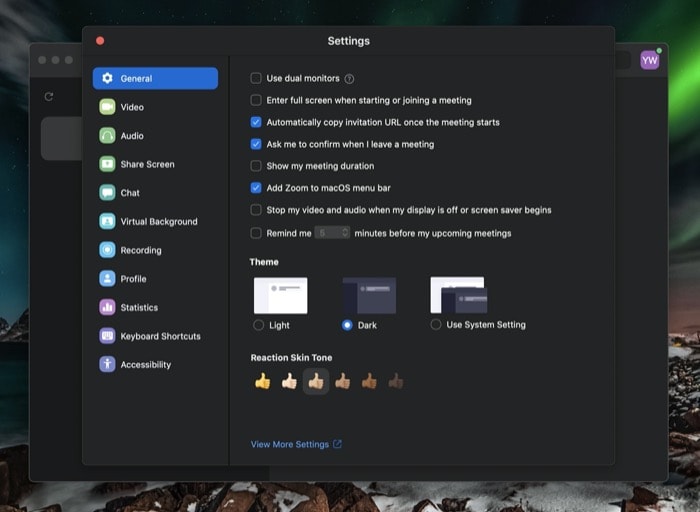Switch to the Share Screen section
Screen dimensions: 700x512
(x=155, y=164)
